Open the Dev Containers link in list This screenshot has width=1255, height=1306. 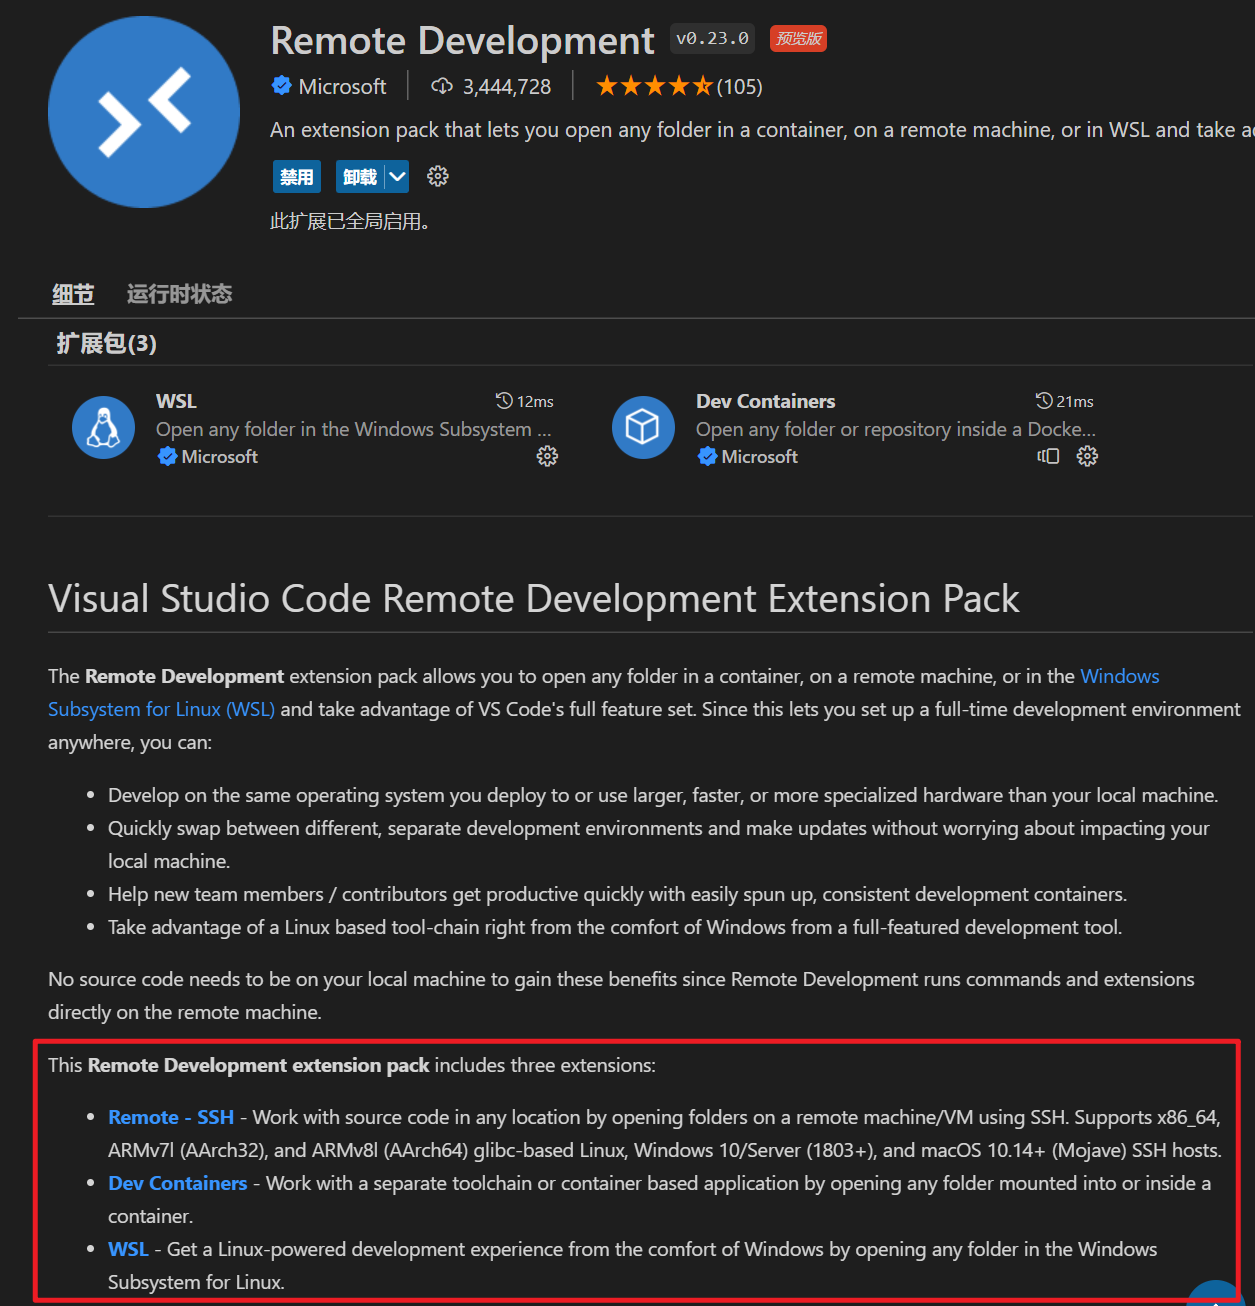pos(177,1183)
